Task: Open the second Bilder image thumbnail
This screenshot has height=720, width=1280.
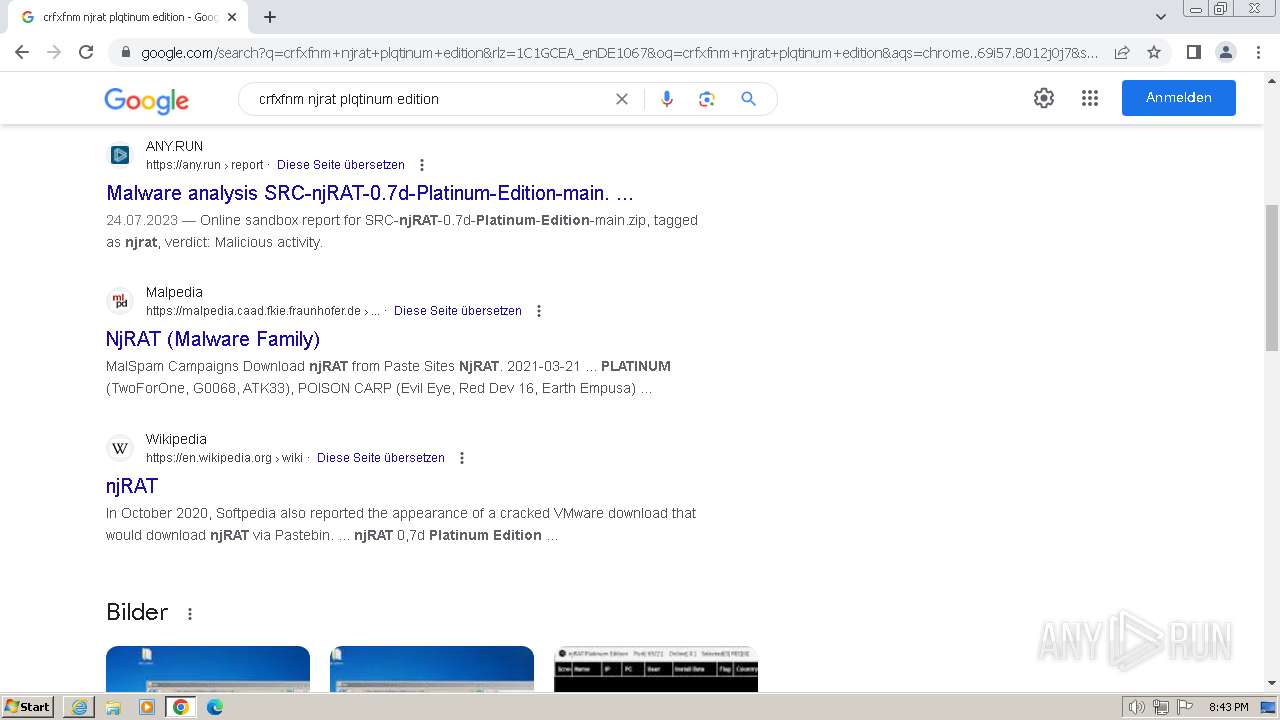Action: [432, 669]
